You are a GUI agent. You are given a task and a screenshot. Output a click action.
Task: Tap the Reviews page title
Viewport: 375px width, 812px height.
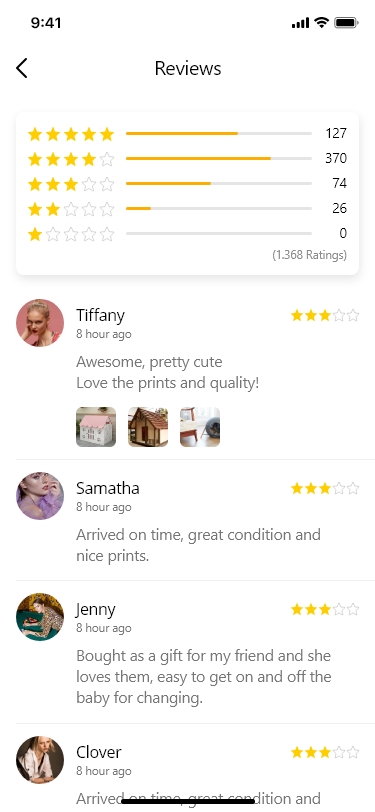click(x=188, y=68)
